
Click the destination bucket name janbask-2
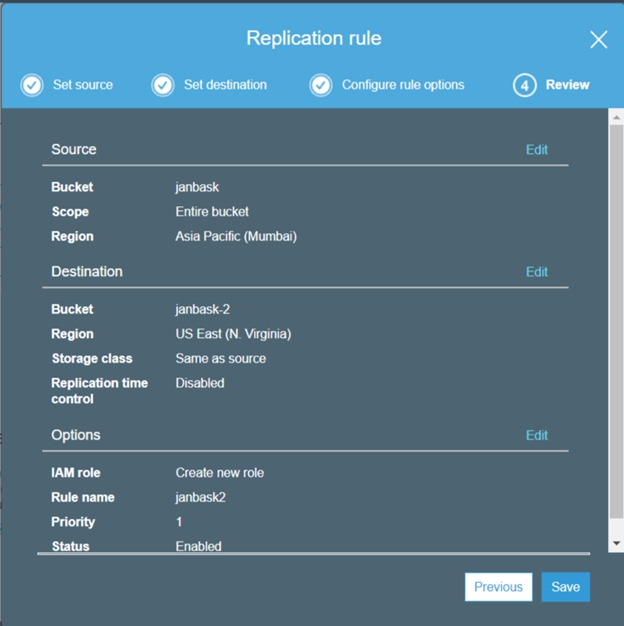pyautogui.click(x=204, y=310)
